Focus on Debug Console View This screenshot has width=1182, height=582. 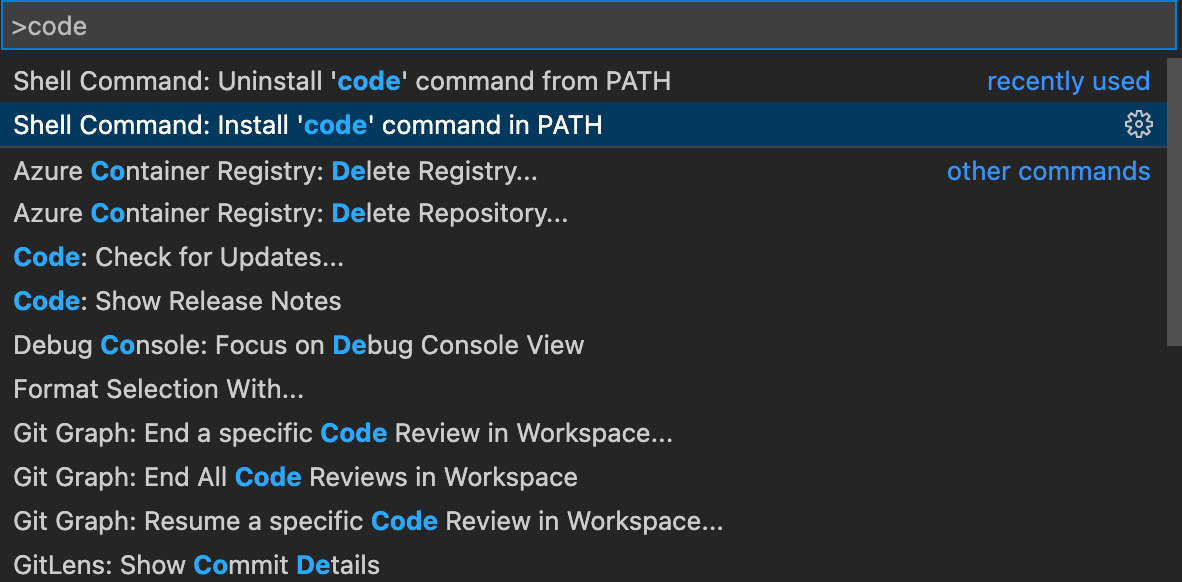[299, 345]
